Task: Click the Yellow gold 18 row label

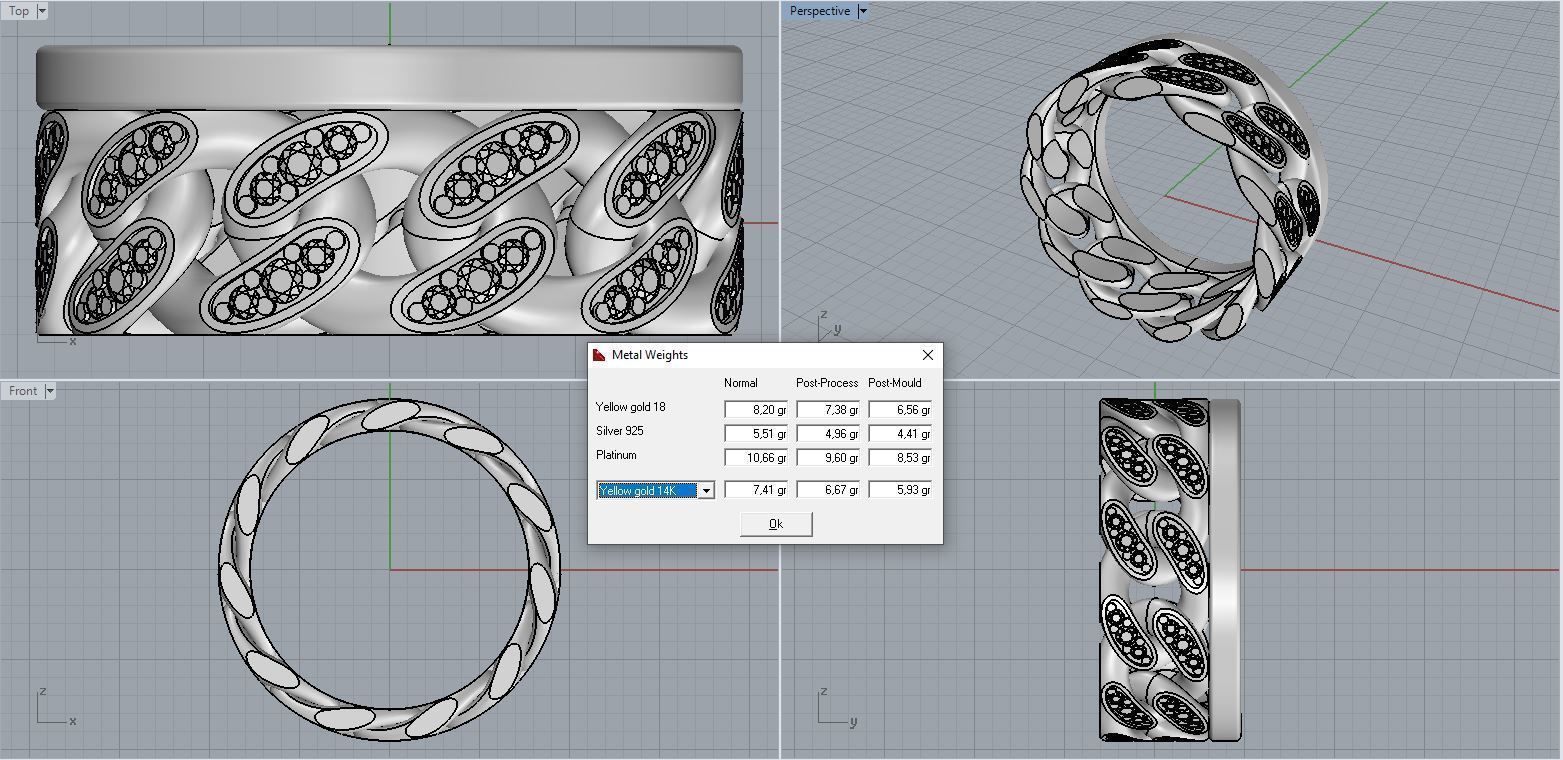Action: tap(631, 407)
